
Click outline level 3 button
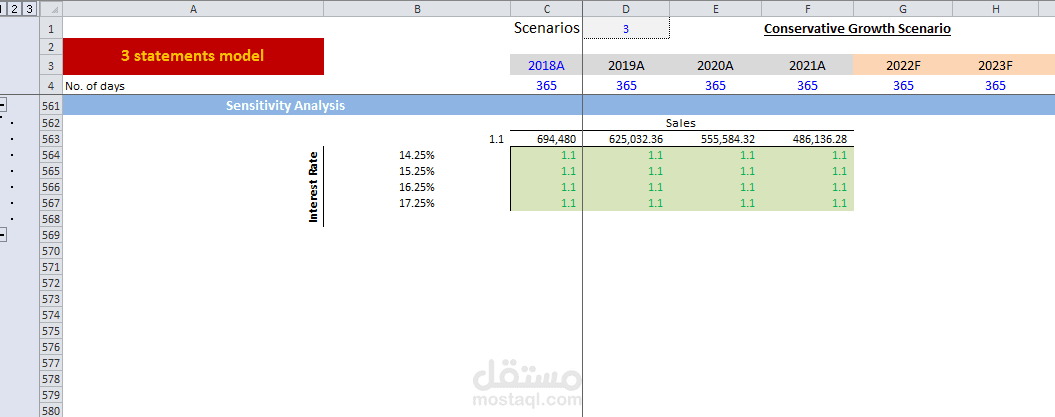pyautogui.click(x=29, y=9)
